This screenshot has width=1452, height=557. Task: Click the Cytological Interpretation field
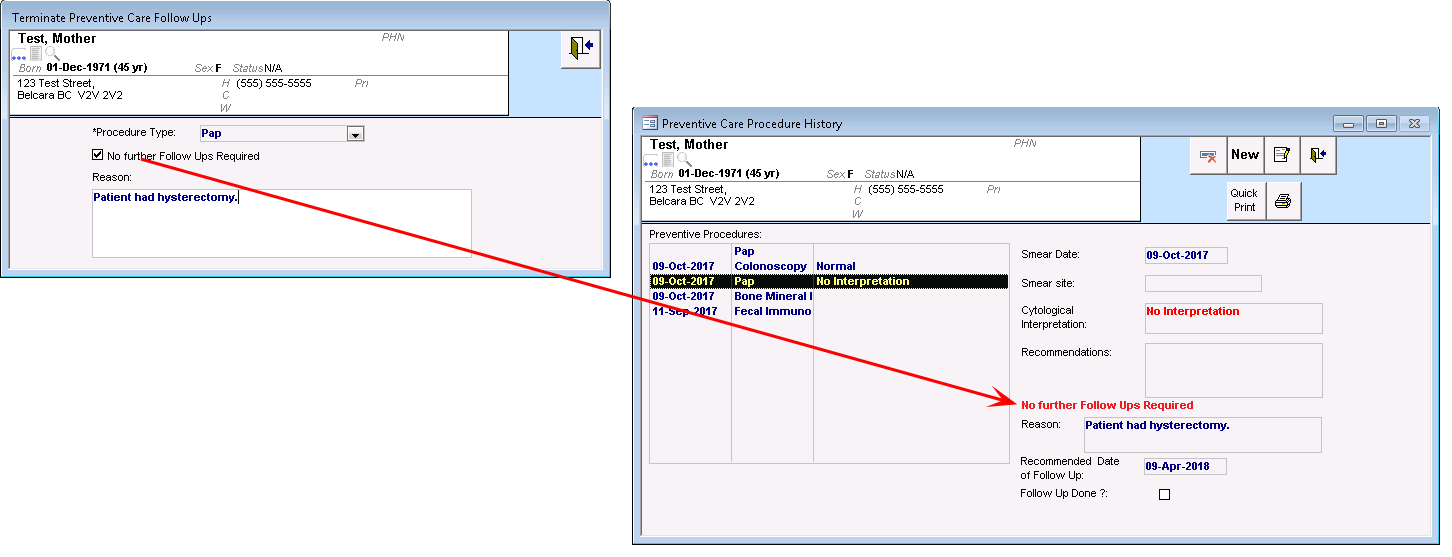tap(1233, 318)
